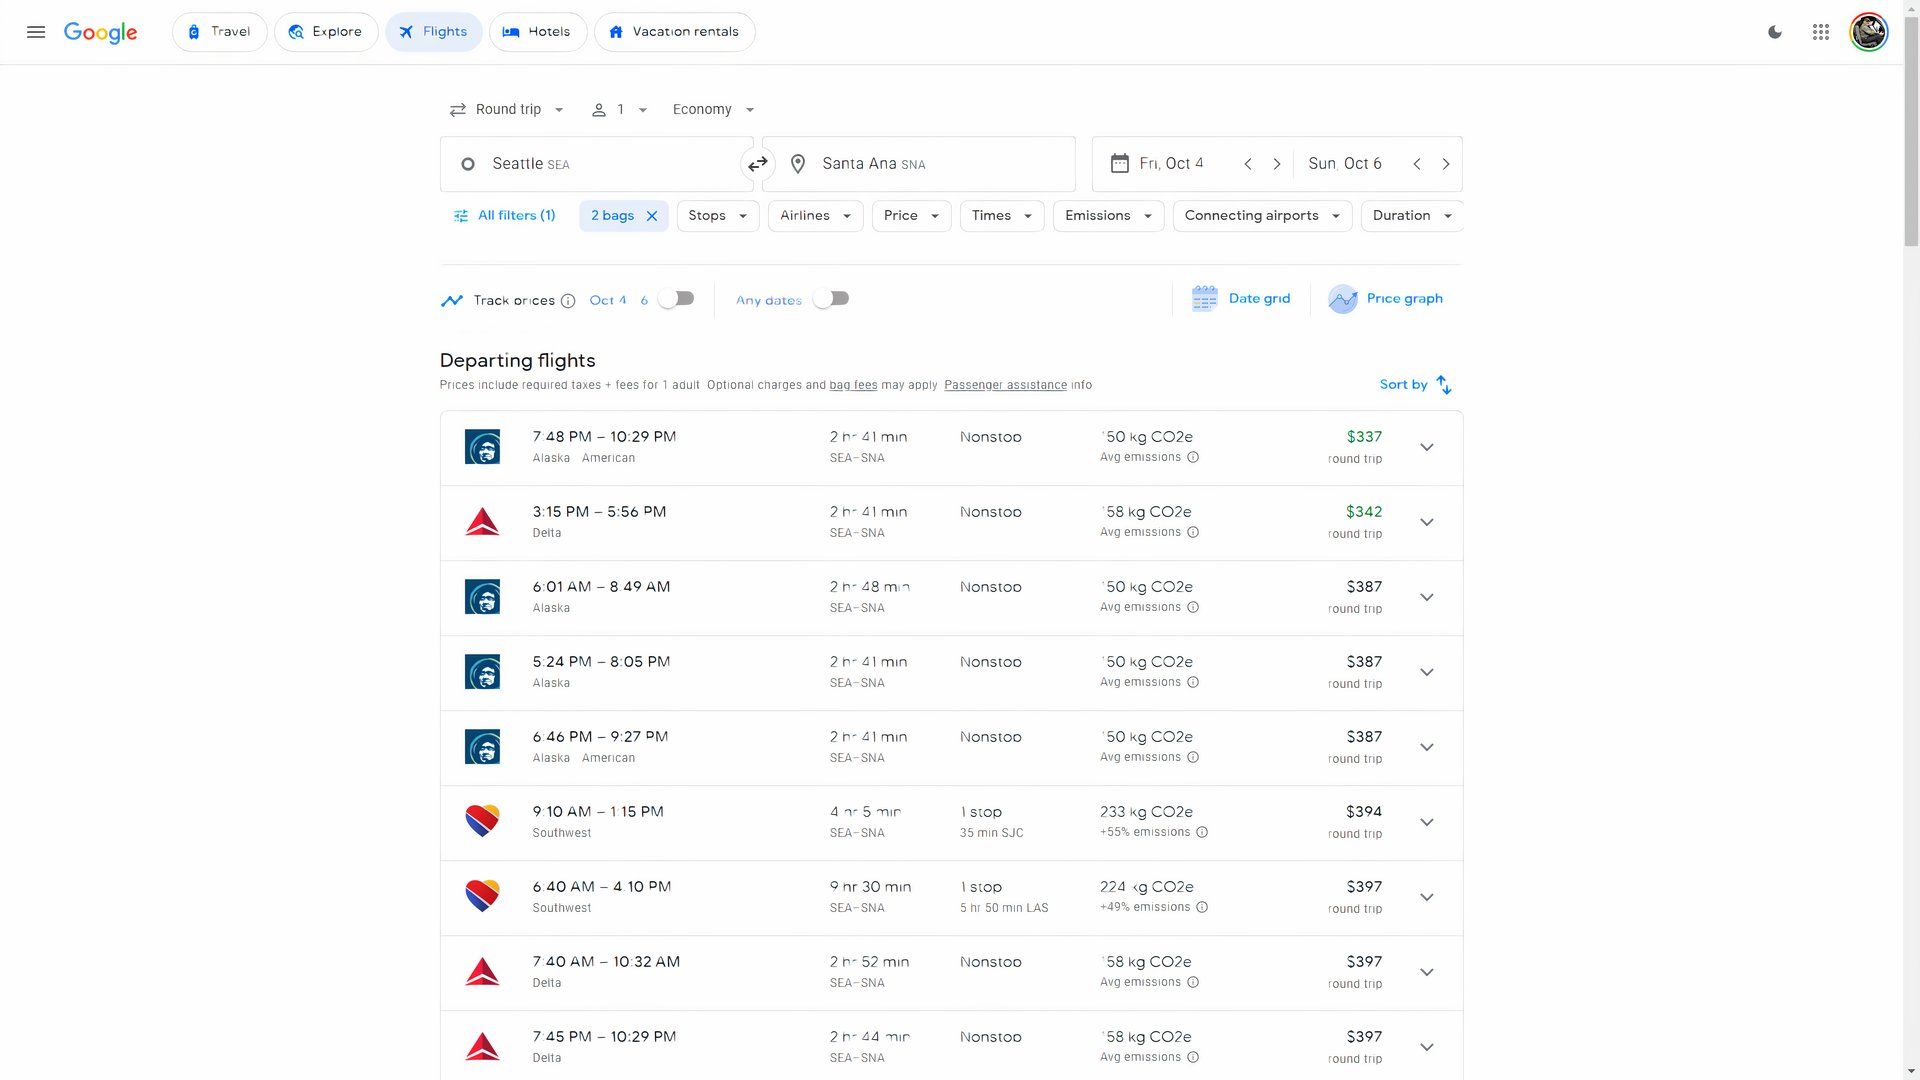
Task: Advance departure date to next day
Action: click(1277, 164)
